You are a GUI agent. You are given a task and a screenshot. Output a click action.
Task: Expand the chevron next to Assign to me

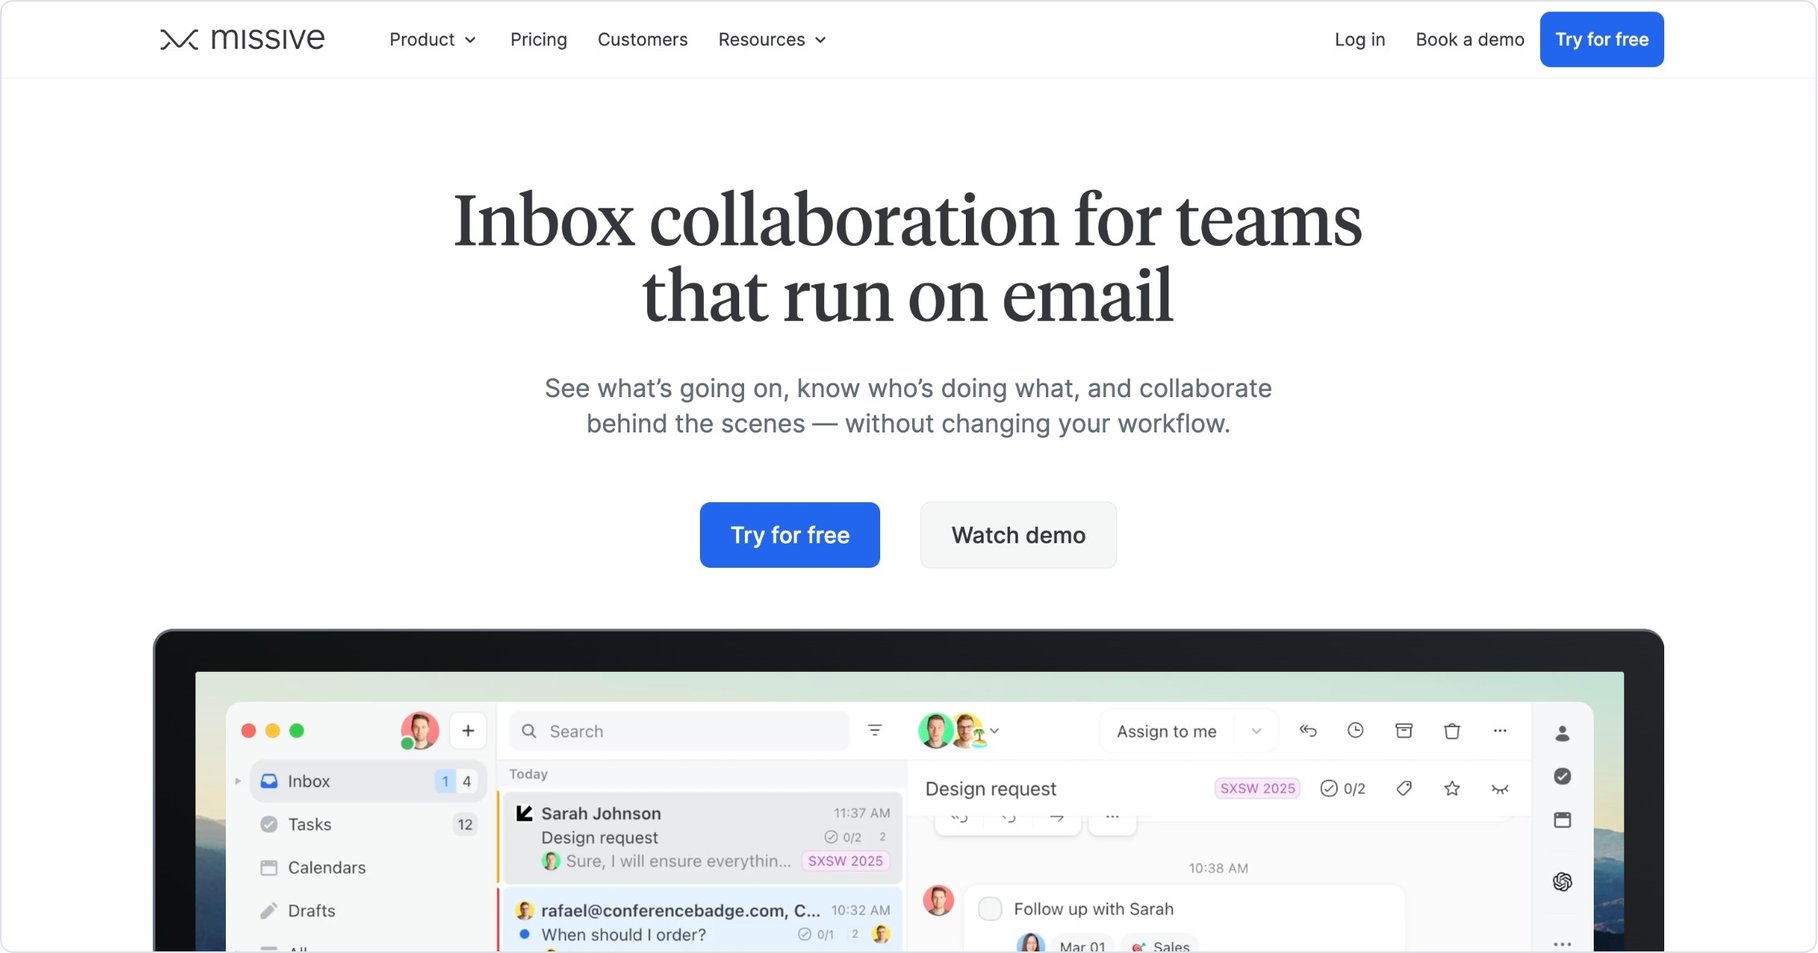(1256, 731)
